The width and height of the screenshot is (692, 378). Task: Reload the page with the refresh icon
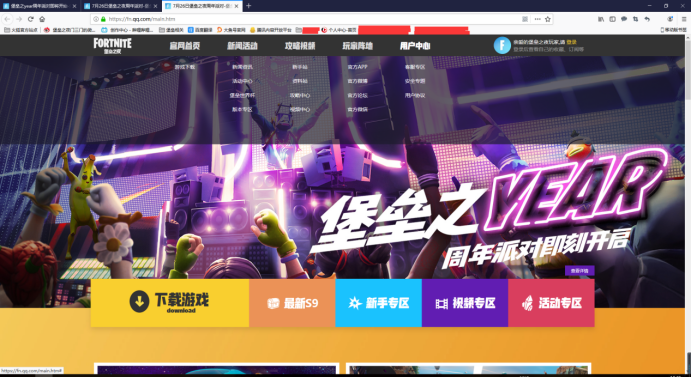tap(30, 19)
